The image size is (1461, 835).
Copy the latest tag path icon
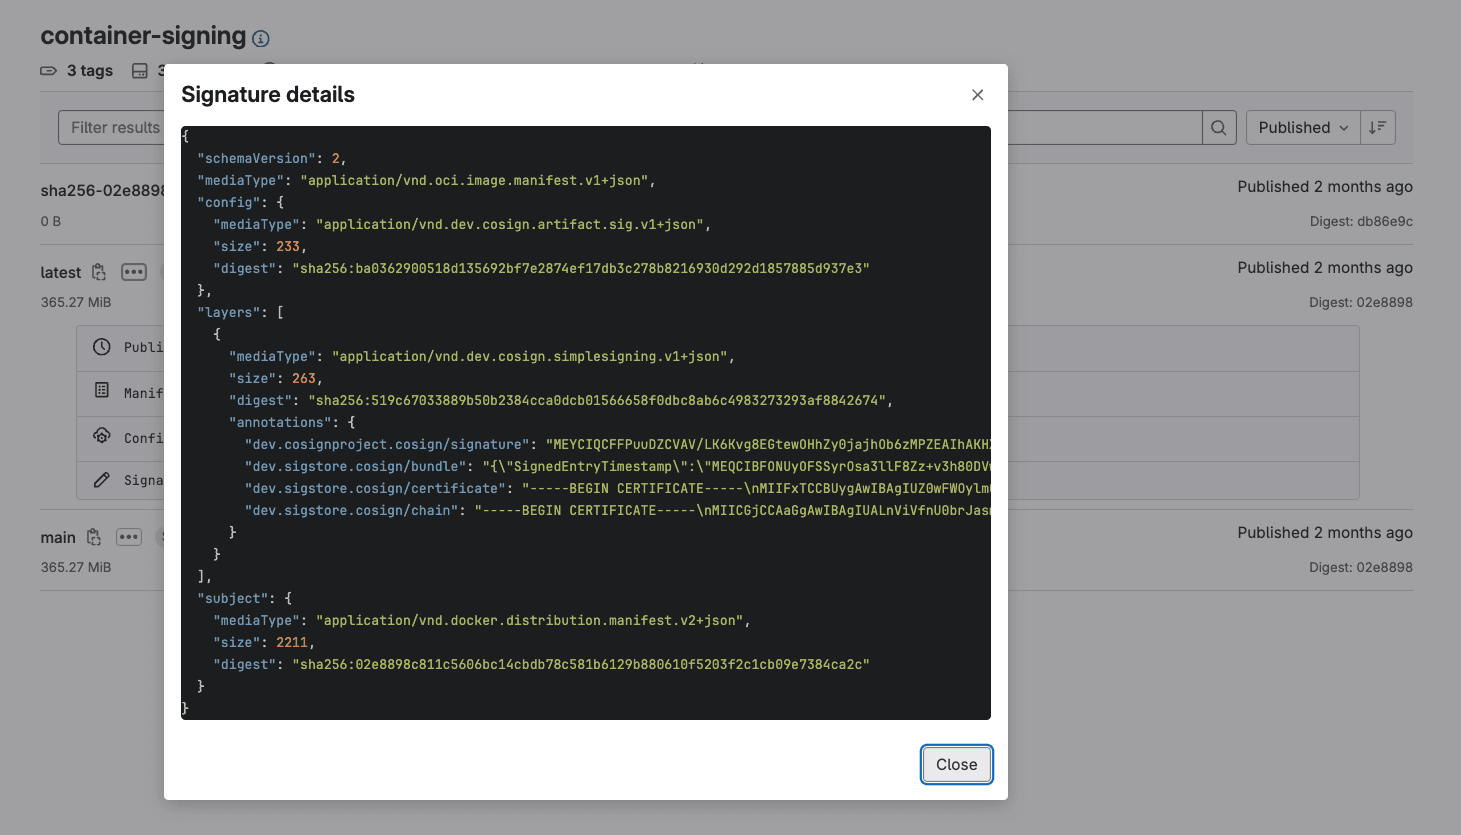[99, 272]
